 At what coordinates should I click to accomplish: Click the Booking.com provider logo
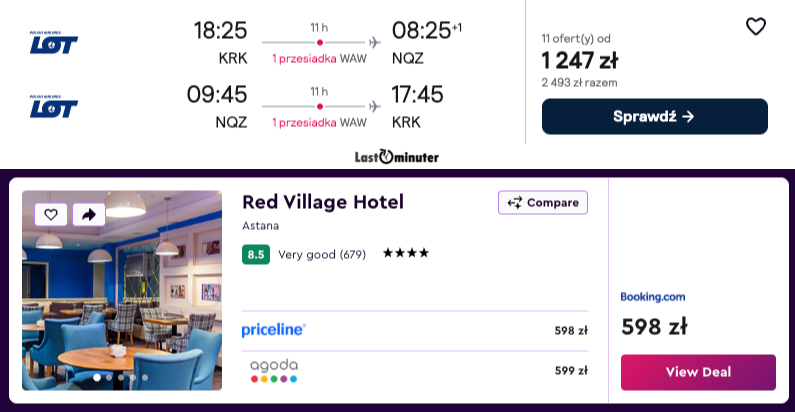pyautogui.click(x=653, y=297)
